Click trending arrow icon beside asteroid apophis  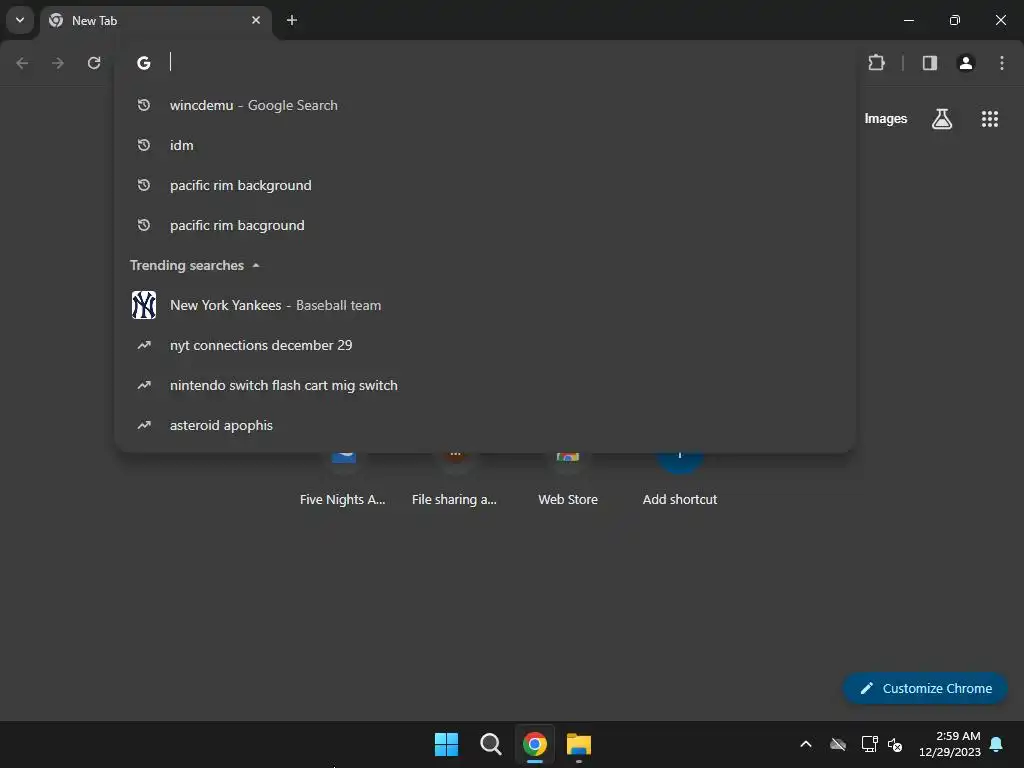tap(144, 425)
